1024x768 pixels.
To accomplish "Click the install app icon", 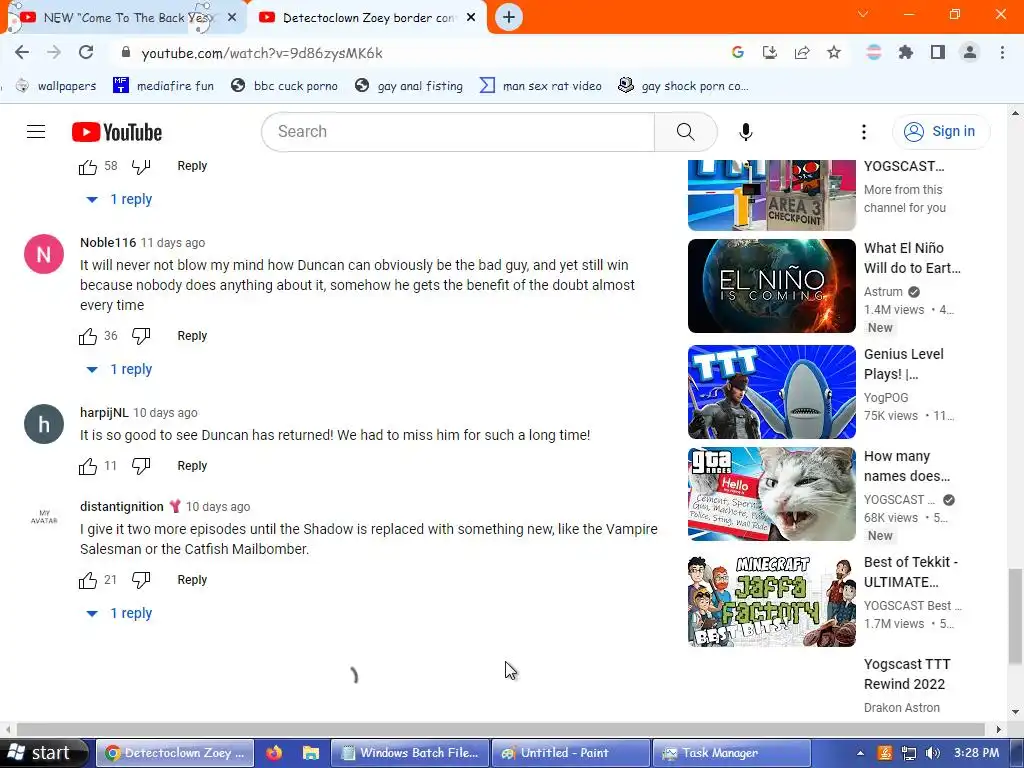I will [x=770, y=53].
